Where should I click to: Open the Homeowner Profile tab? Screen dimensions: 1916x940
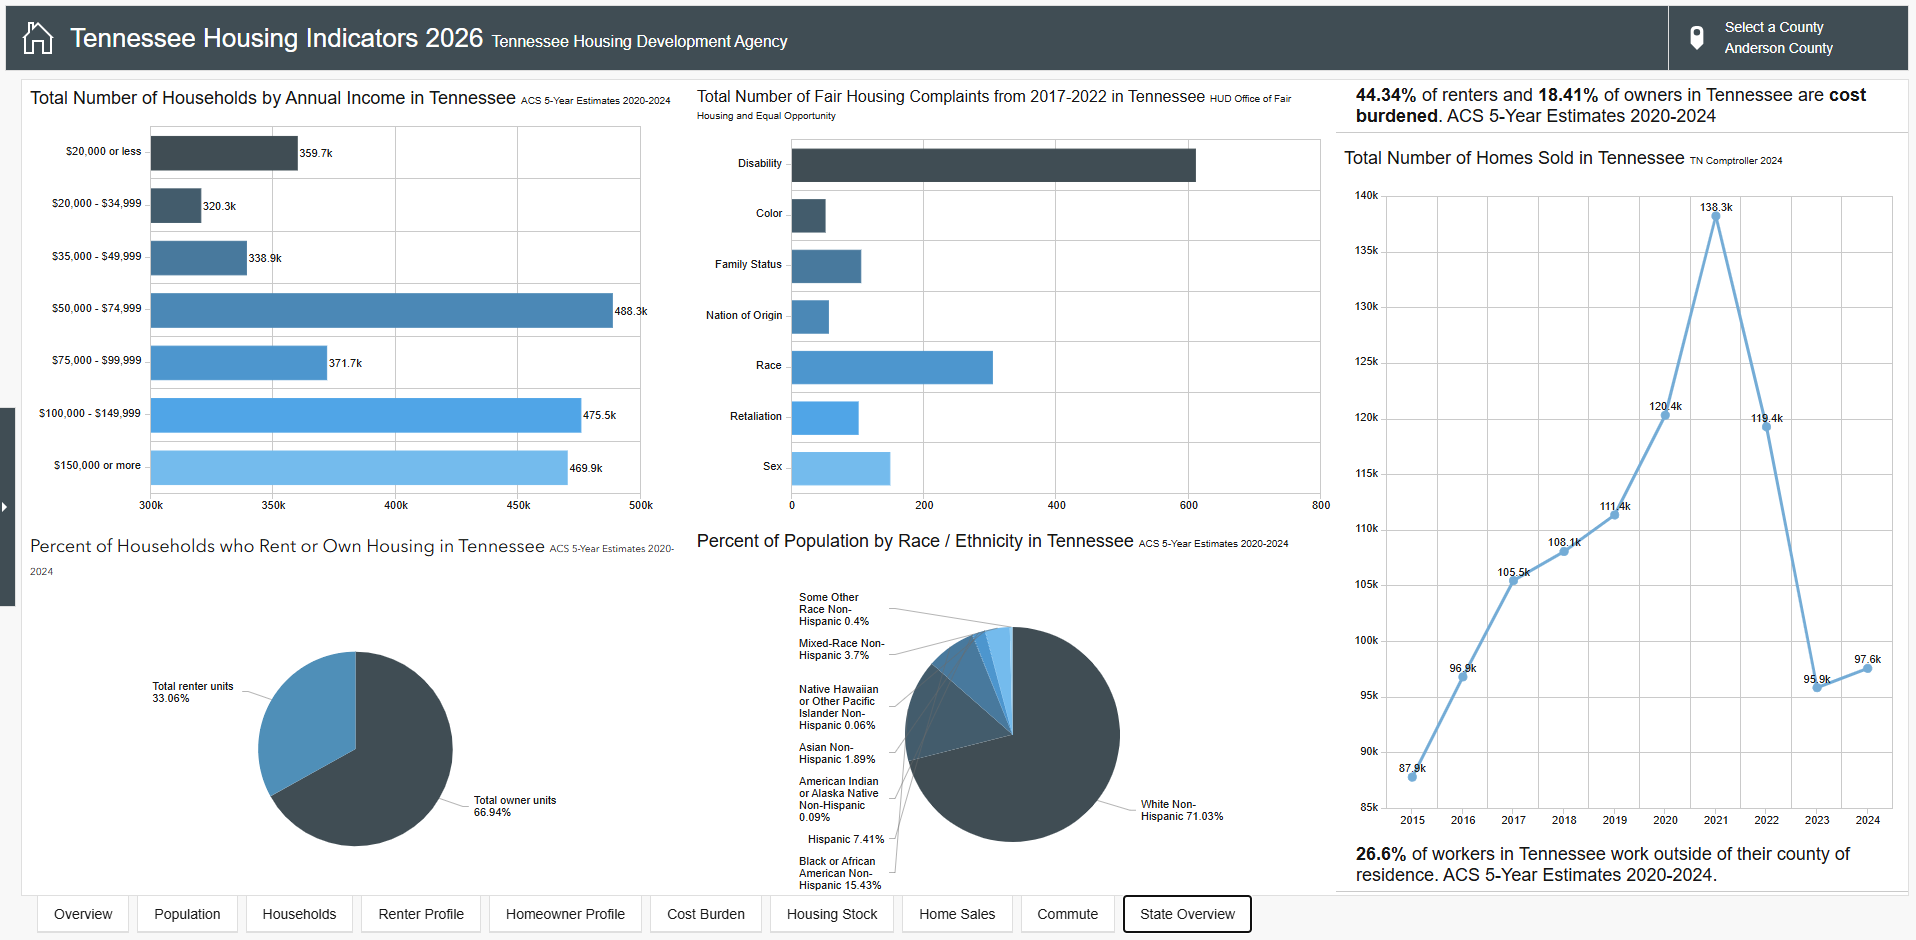565,914
